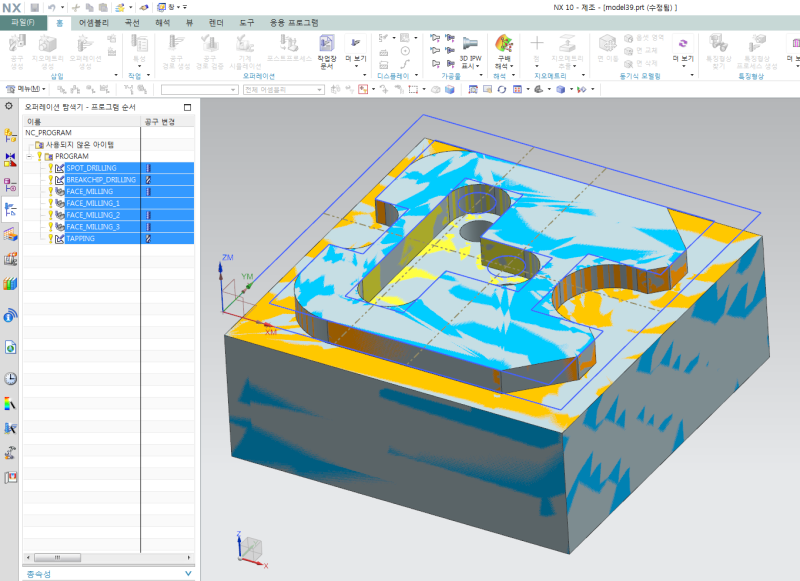Click the Save icon in title bar
Screen dimensions: 800x581
pyautogui.click(x=35, y=7)
